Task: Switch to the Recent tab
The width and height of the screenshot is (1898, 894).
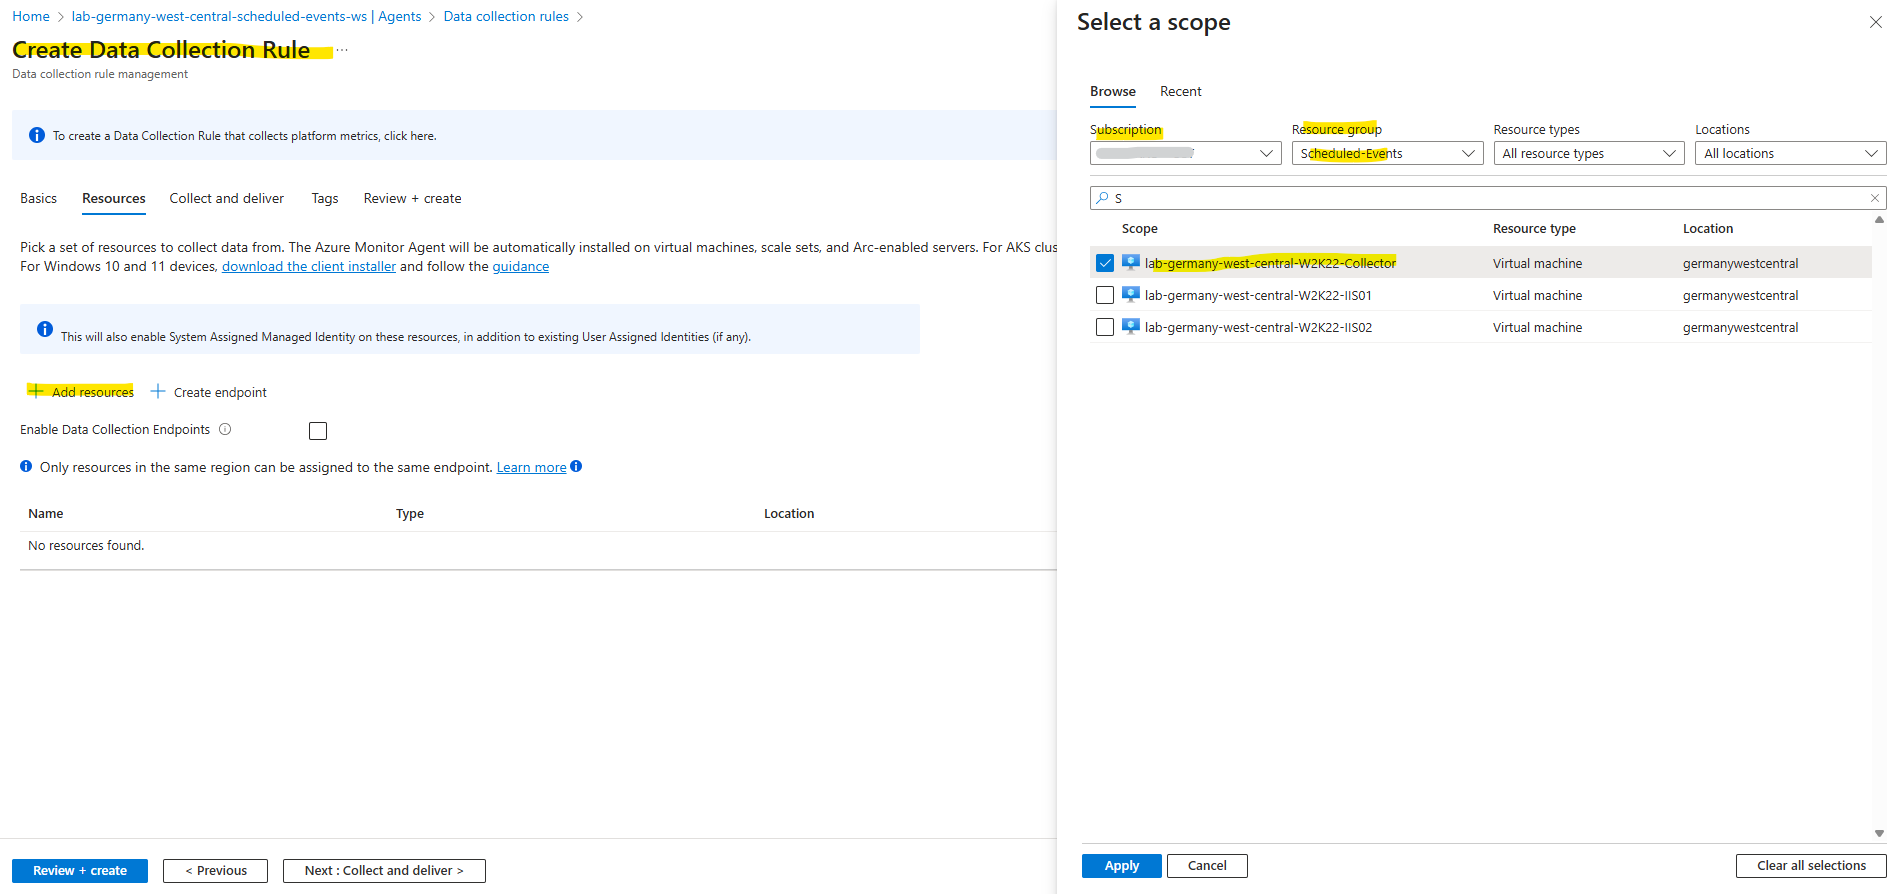Action: coord(1181,91)
